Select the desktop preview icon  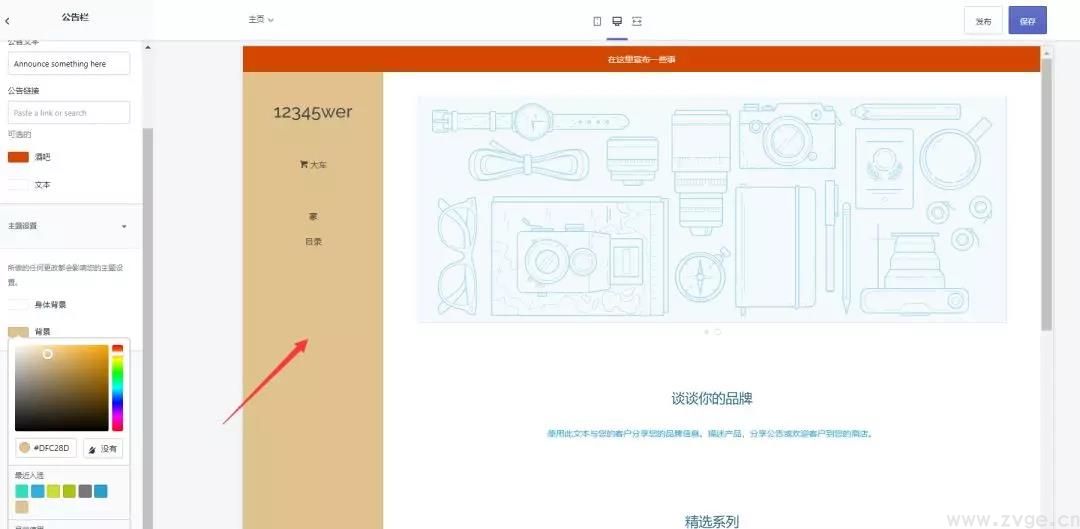(617, 21)
